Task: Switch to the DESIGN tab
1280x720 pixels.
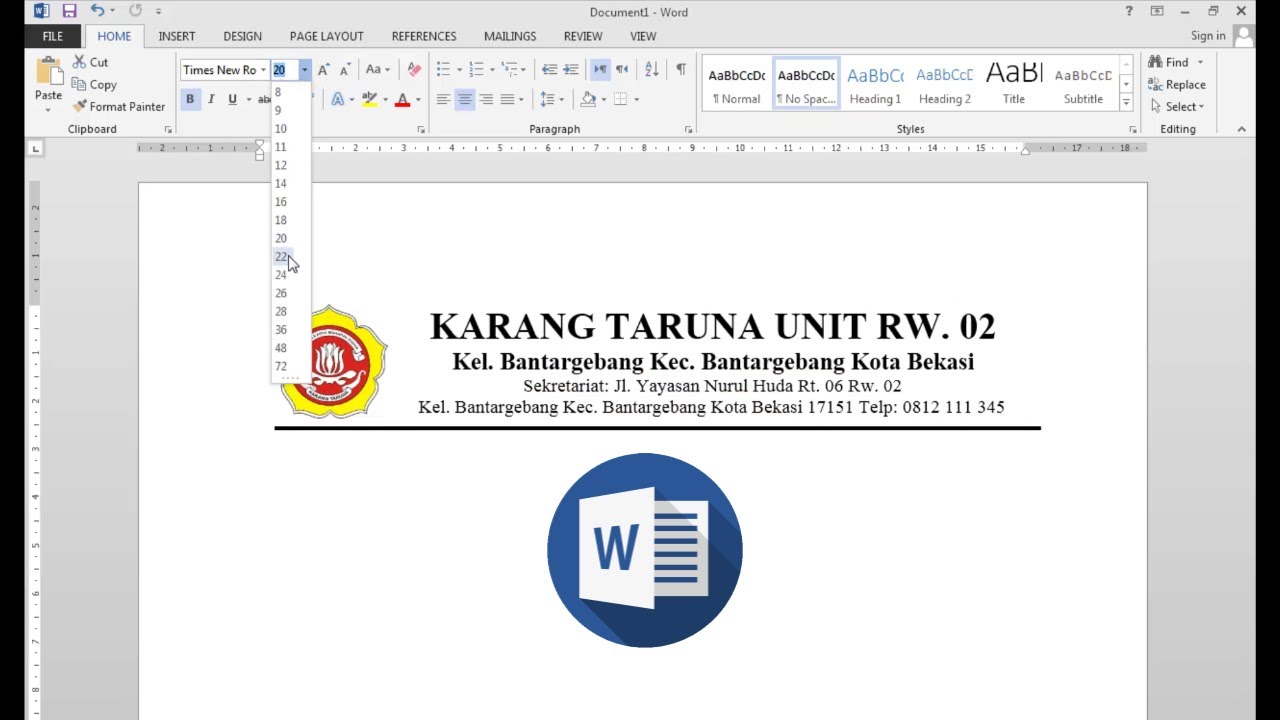Action: click(242, 36)
